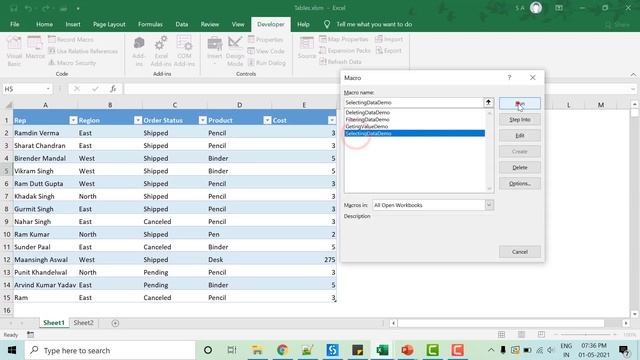Viewport: 640px width, 360px height.
Task: Open the View tab
Action: (x=238, y=24)
